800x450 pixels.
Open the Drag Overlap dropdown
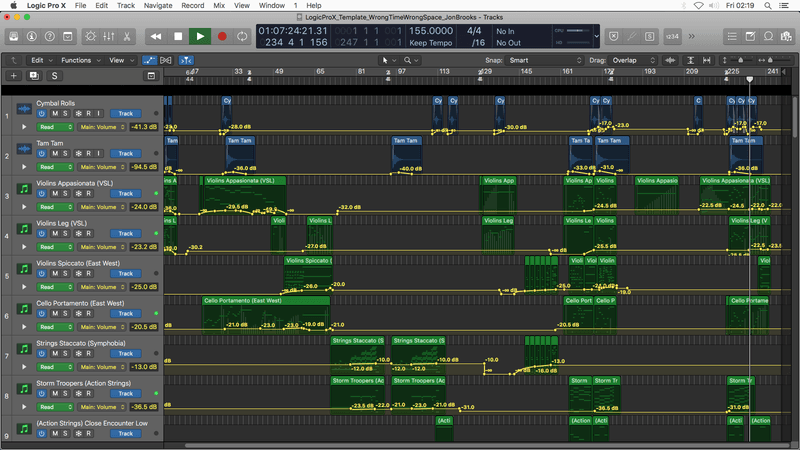(x=632, y=60)
